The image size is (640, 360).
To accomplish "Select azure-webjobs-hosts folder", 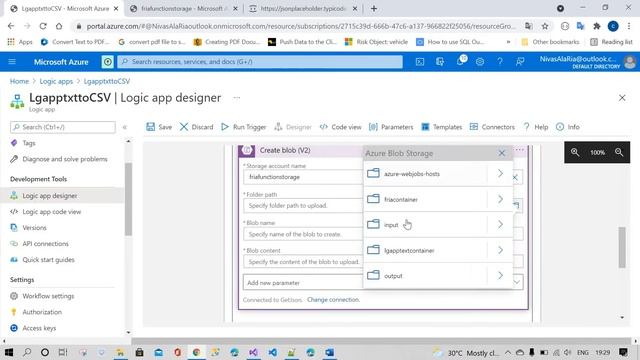I will [425, 174].
